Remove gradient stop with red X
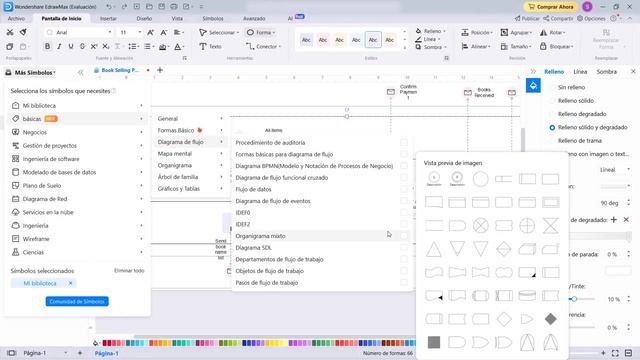The width and height of the screenshot is (640, 360). coord(626,220)
